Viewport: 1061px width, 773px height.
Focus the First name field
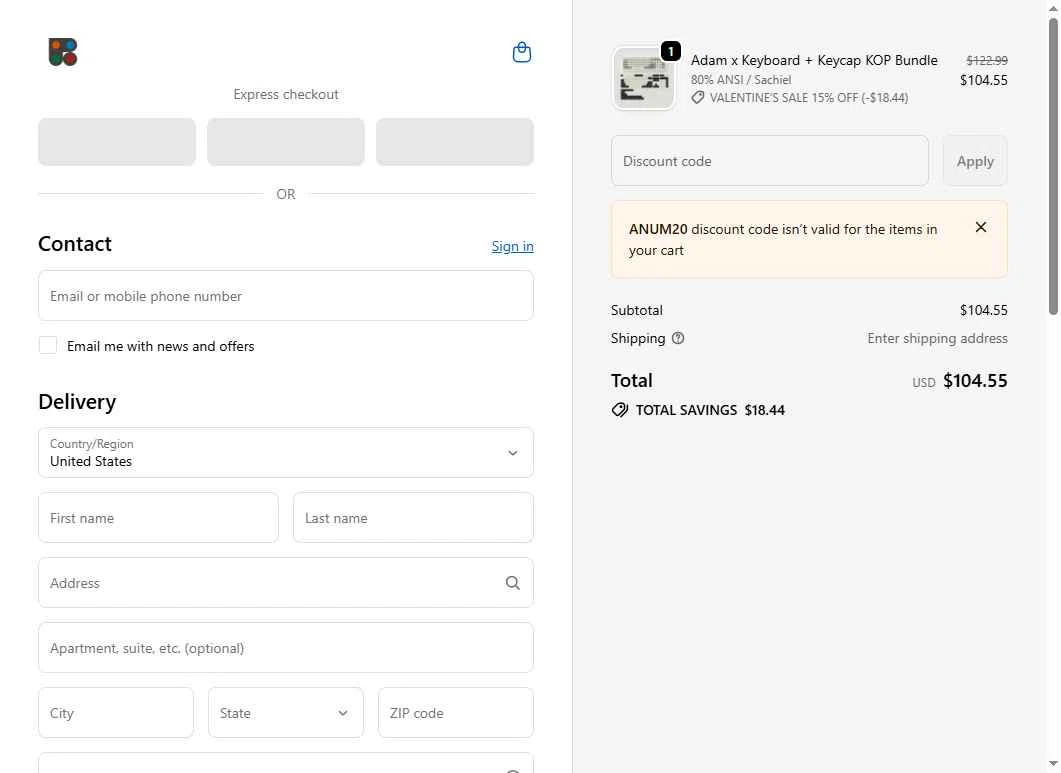coord(158,518)
